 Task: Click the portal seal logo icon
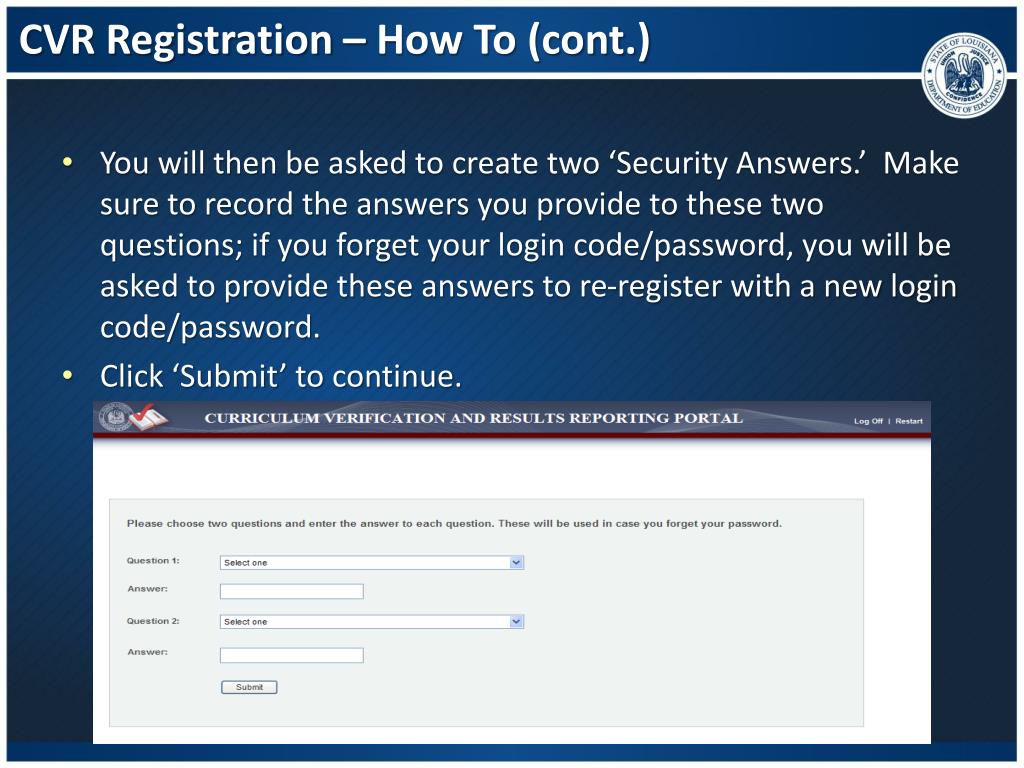coord(115,417)
